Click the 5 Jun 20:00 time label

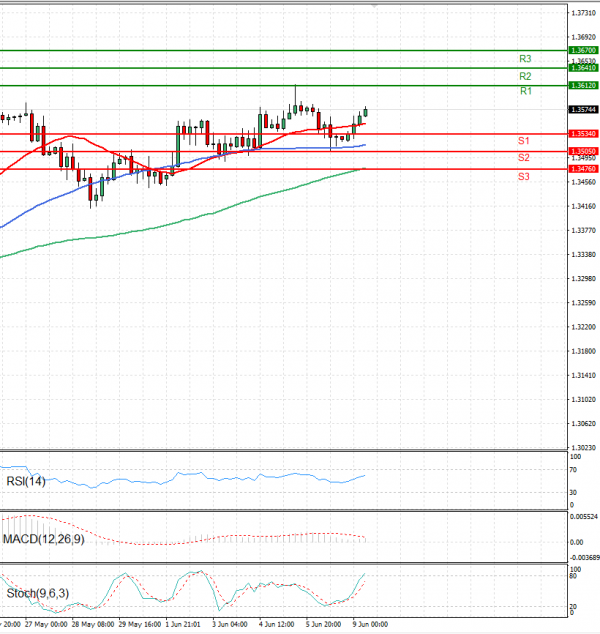323,624
